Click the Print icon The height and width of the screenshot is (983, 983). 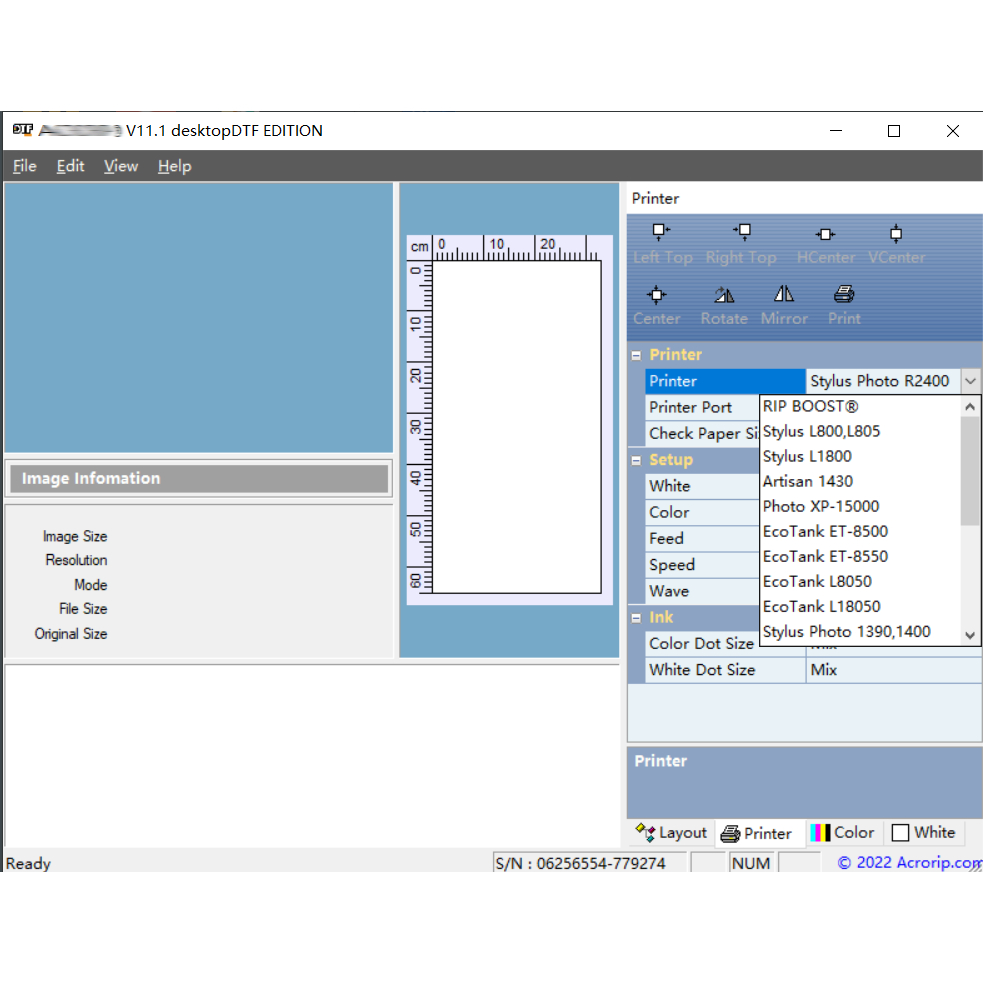(844, 294)
